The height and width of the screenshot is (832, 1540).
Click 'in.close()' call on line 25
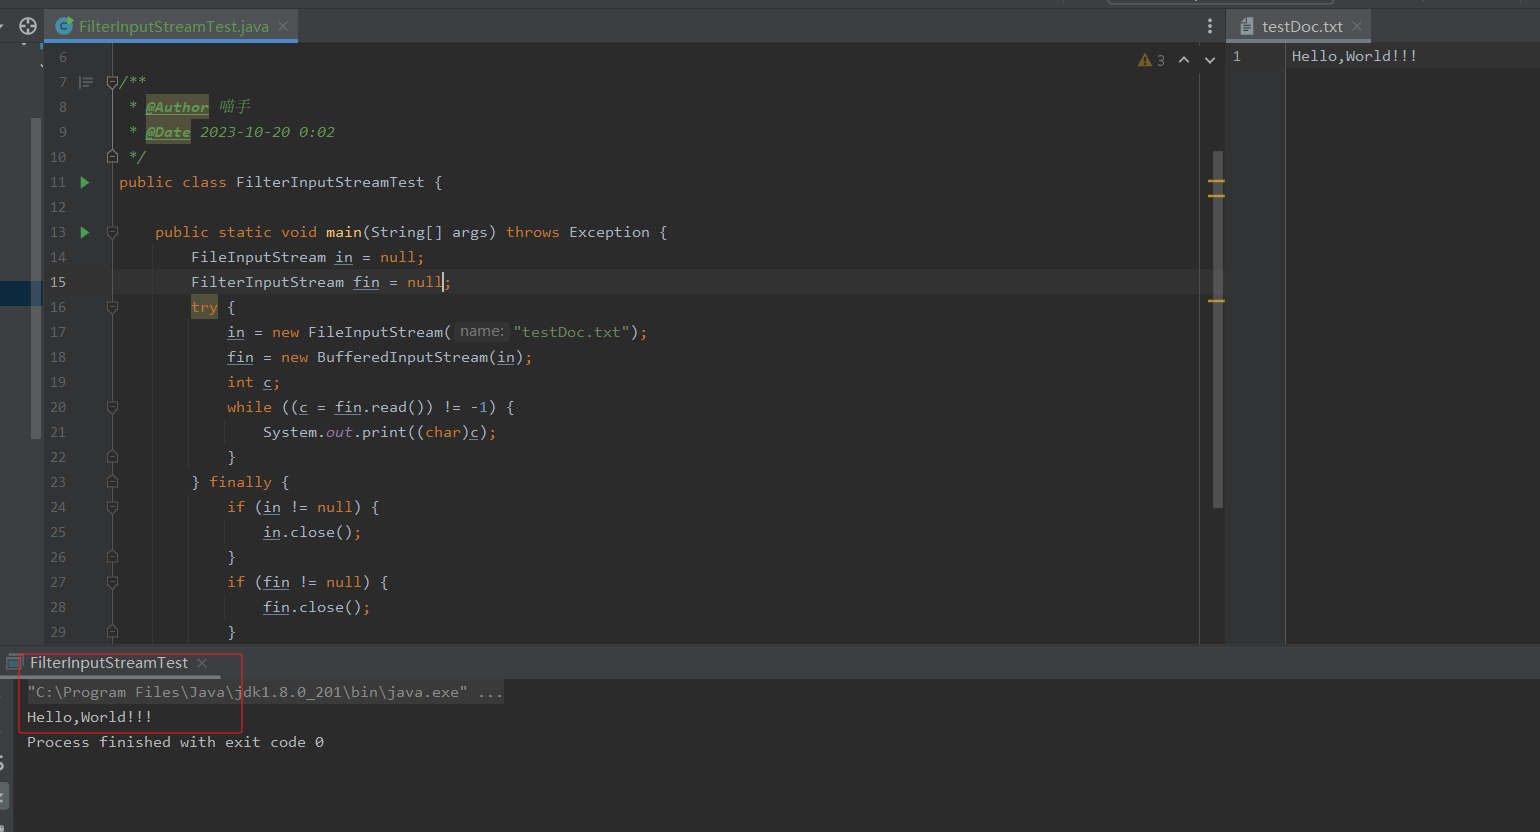pyautogui.click(x=308, y=532)
